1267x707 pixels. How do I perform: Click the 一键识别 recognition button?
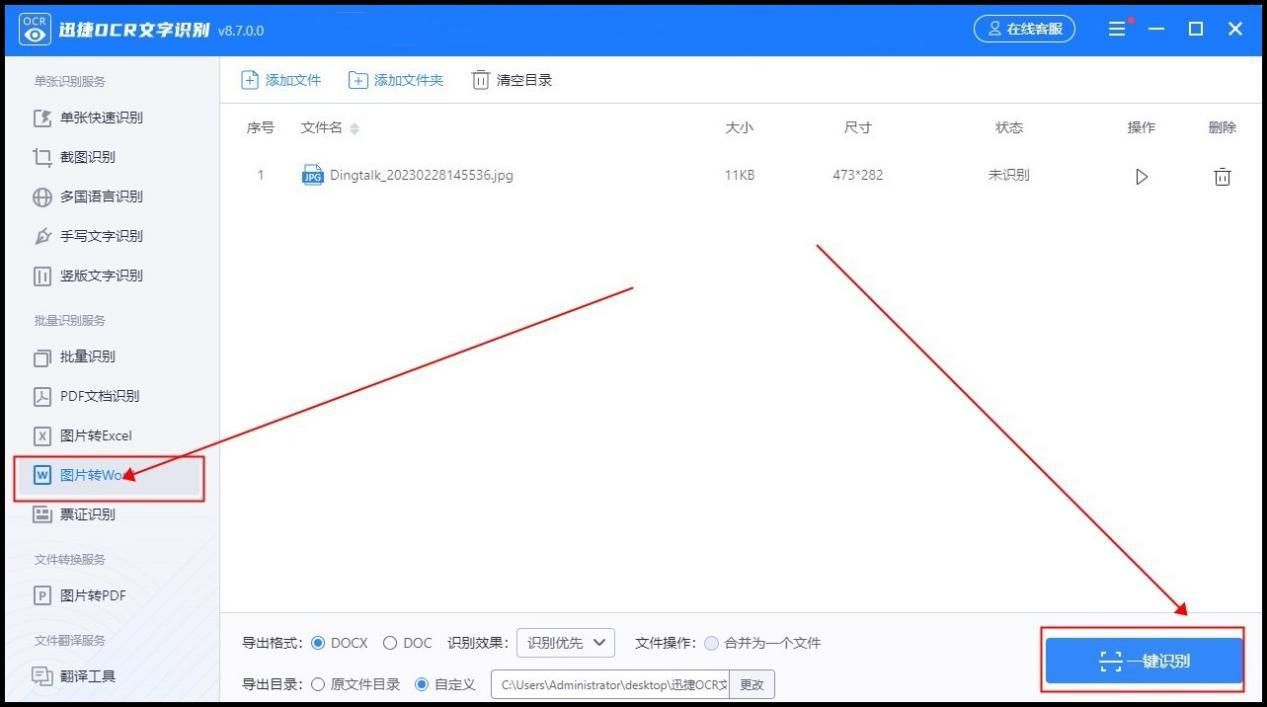tap(1142, 659)
